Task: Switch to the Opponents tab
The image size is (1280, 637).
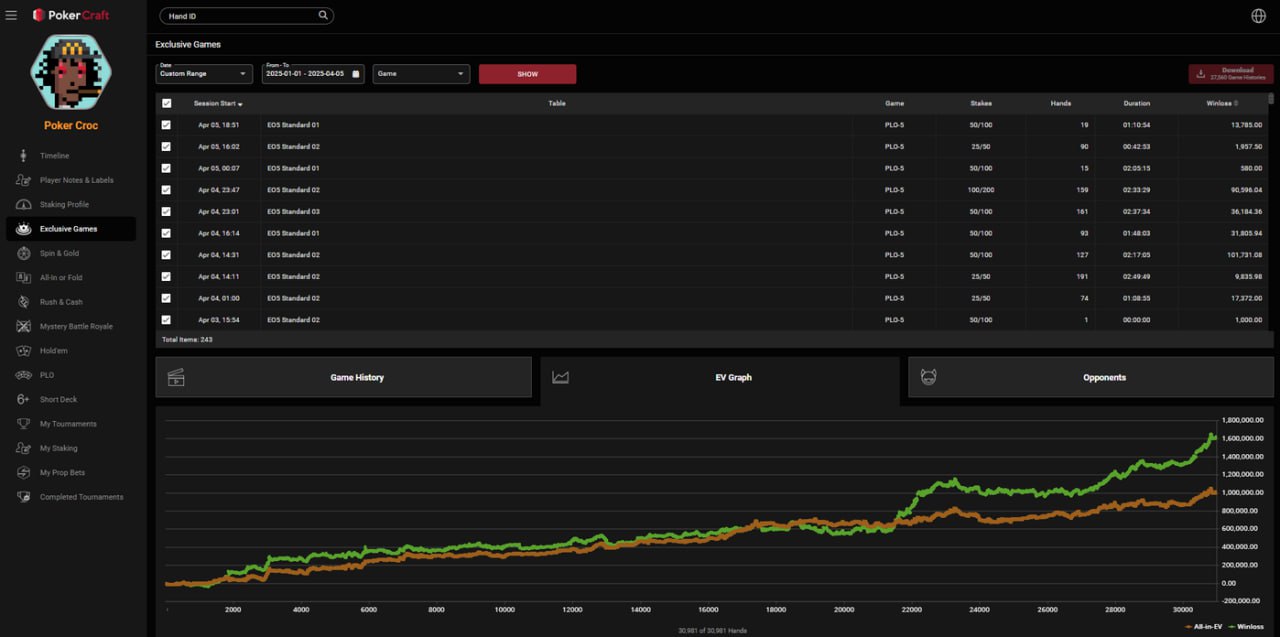Action: tap(1091, 378)
